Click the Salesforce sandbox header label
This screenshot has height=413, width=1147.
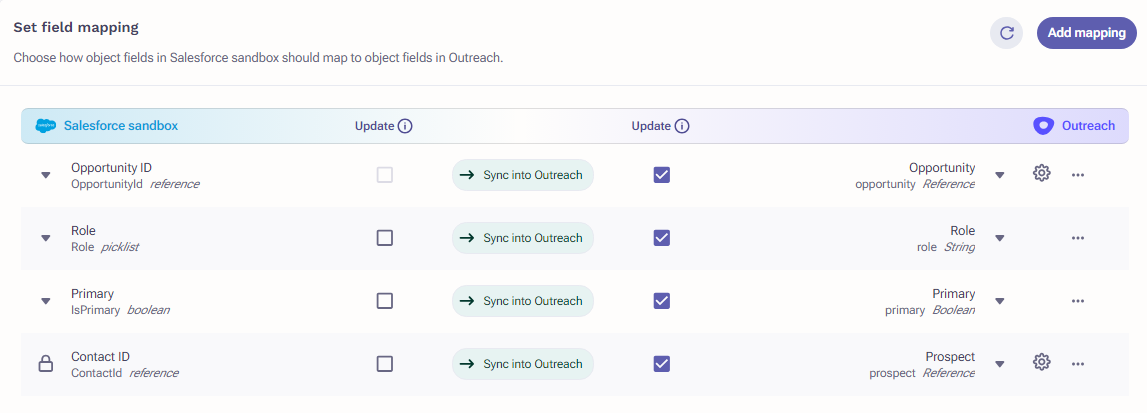click(x=121, y=126)
